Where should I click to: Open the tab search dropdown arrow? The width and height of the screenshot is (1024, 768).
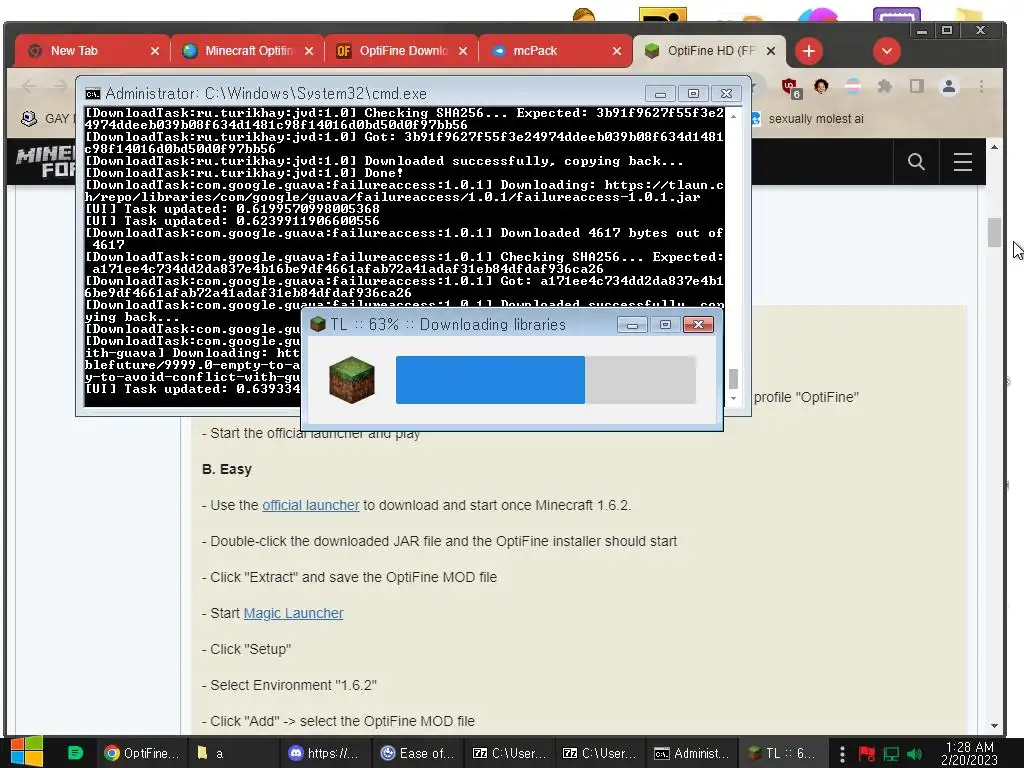pyautogui.click(x=886, y=51)
